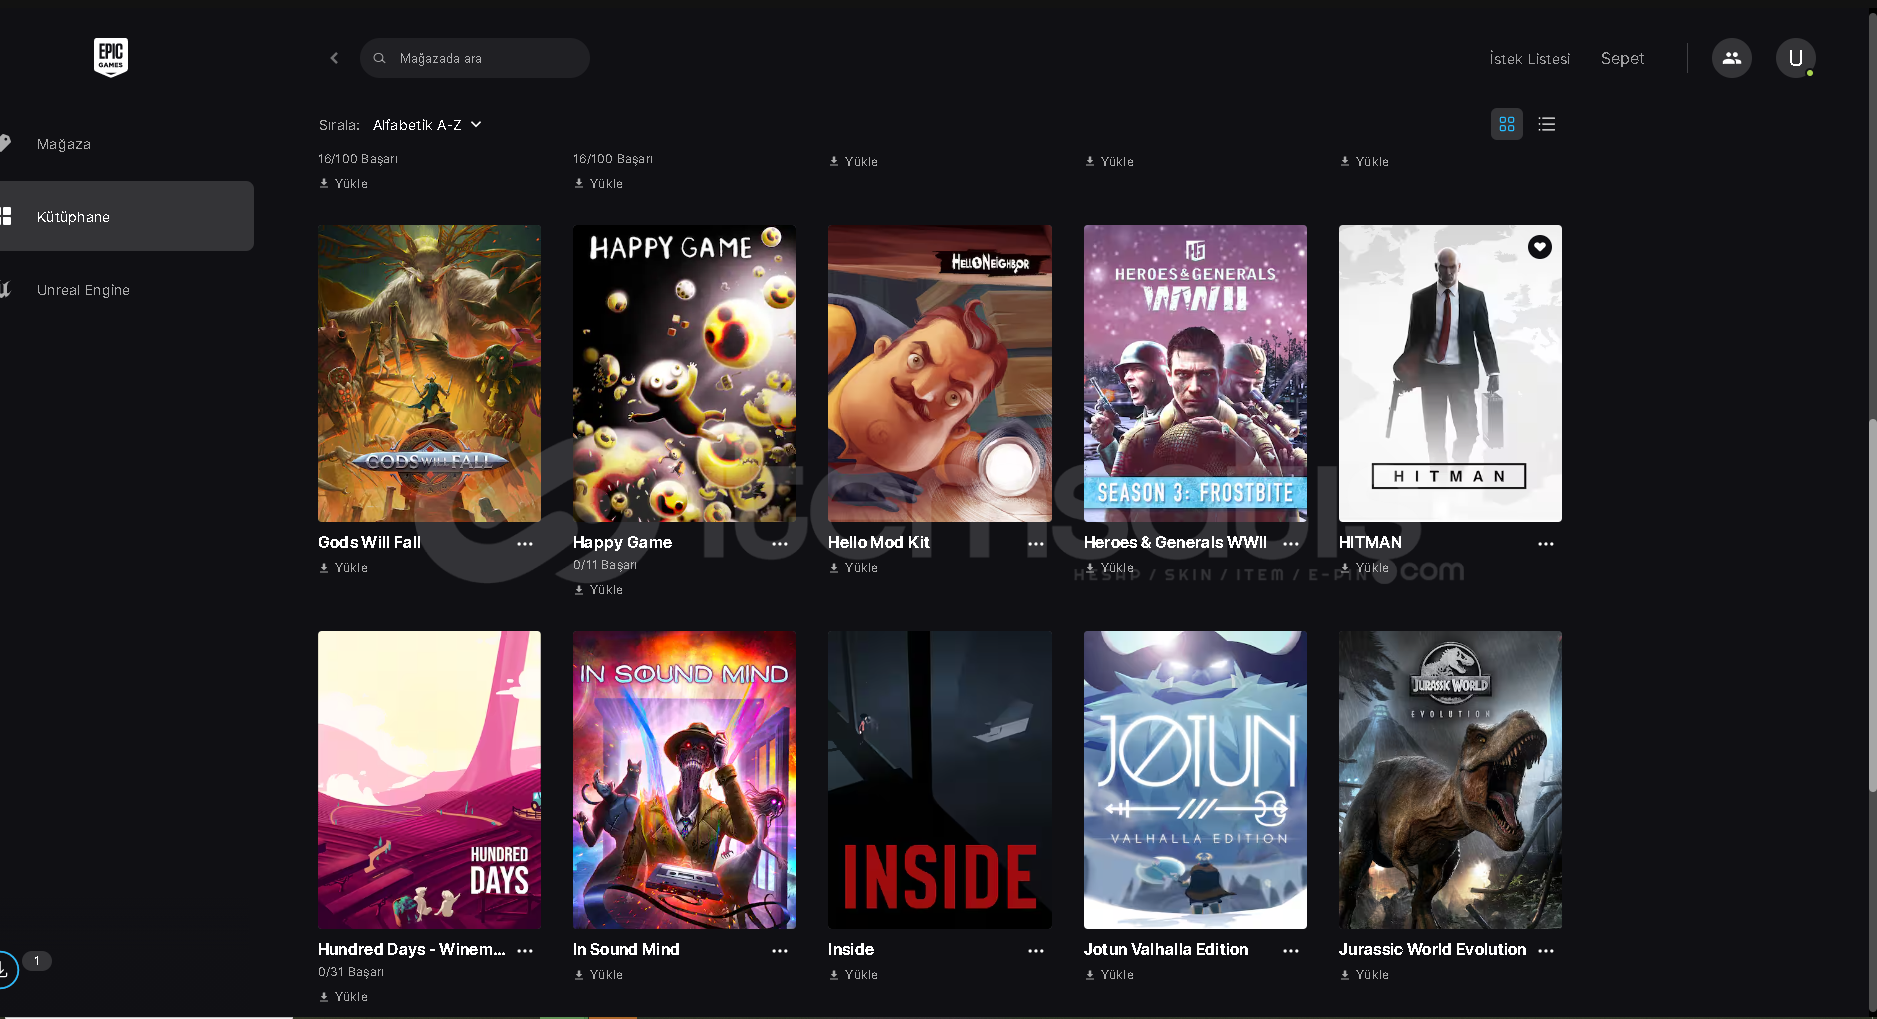The width and height of the screenshot is (1877, 1019).
Task: Open İstek Listesi wishlist
Action: point(1529,59)
